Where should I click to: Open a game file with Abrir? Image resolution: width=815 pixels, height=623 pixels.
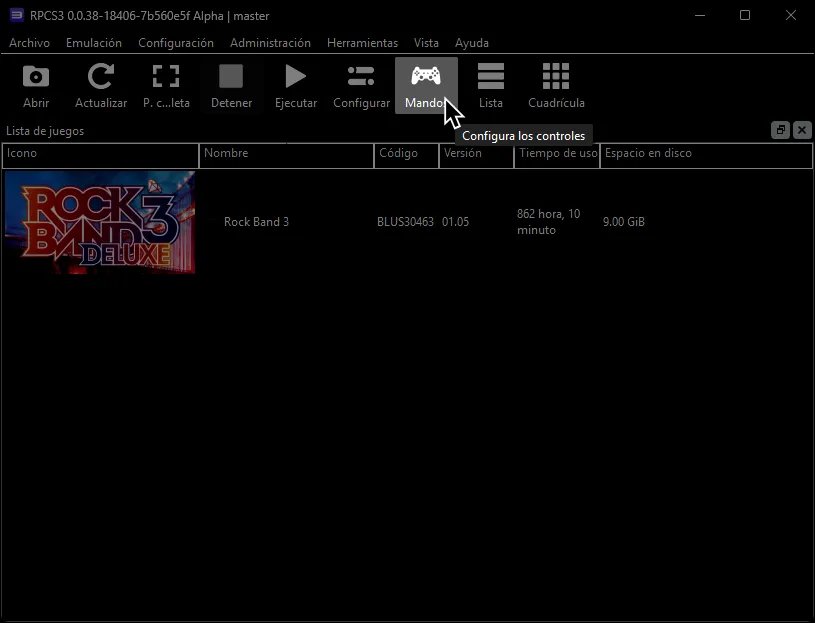35,85
